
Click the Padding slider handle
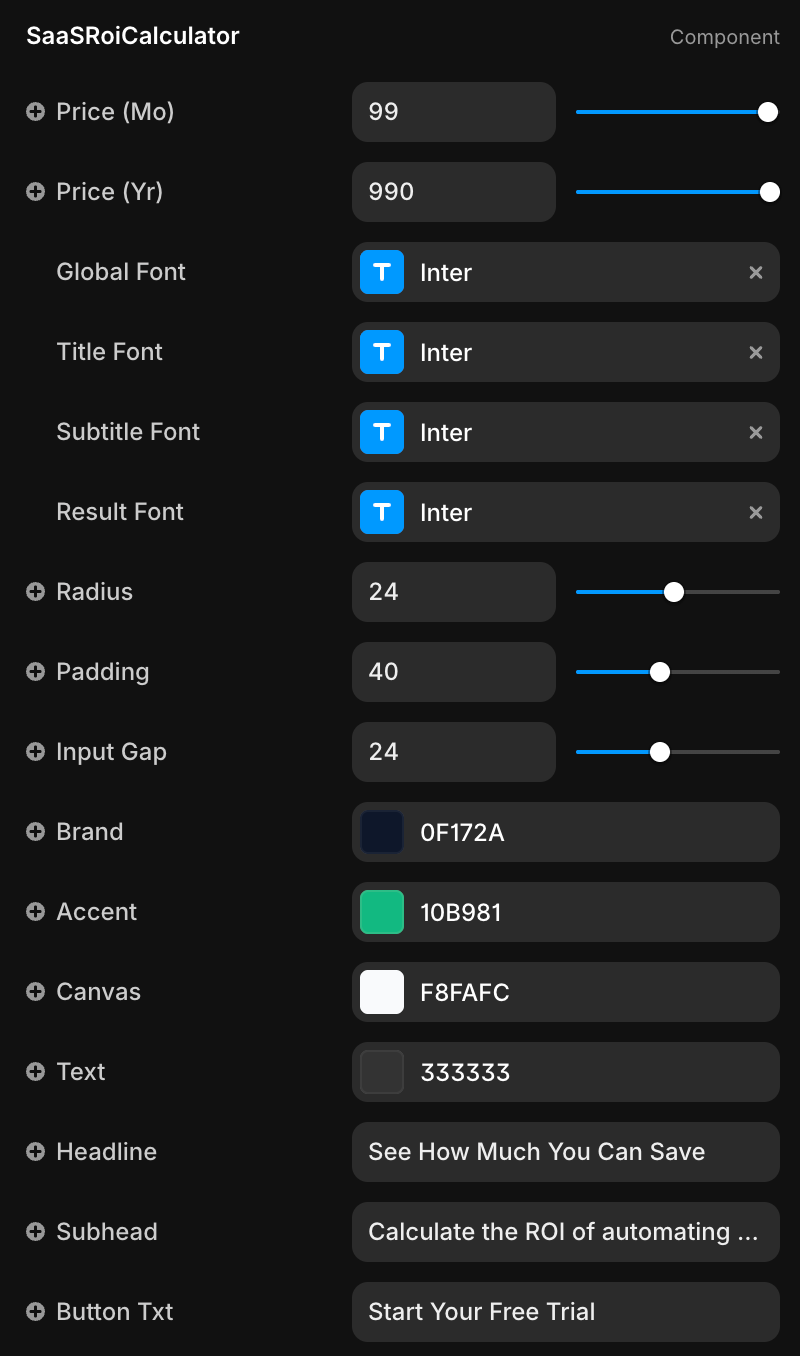point(660,672)
